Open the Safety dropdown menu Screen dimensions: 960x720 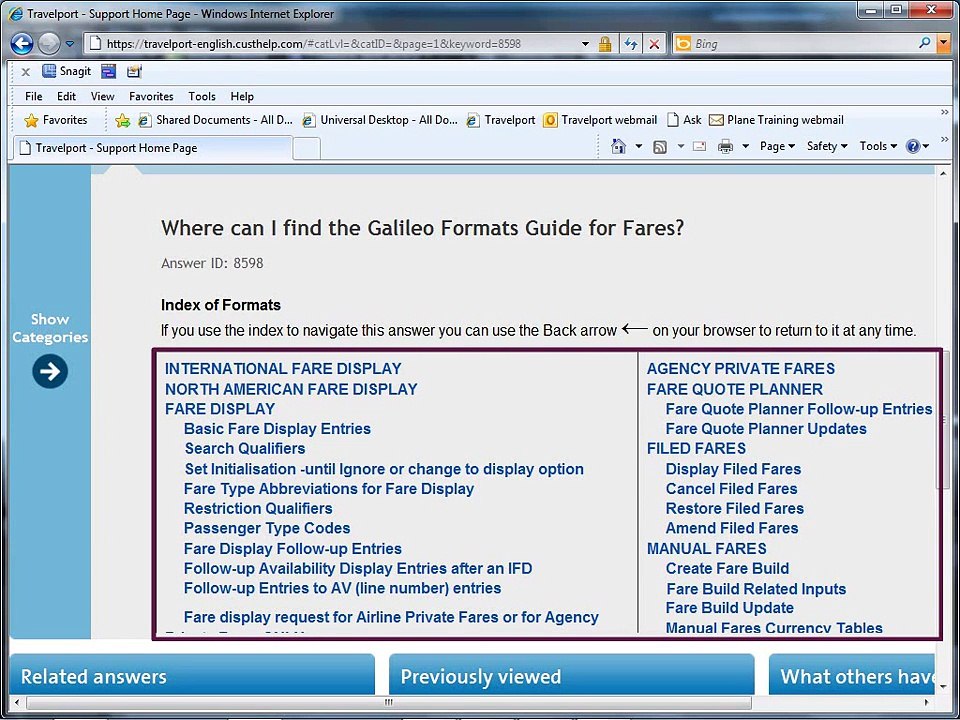point(827,146)
